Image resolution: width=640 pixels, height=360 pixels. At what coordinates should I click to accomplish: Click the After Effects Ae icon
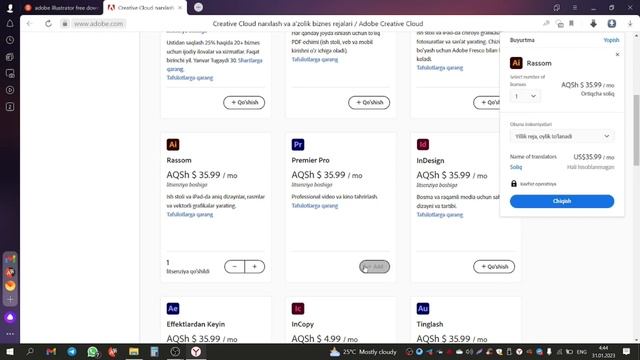tap(173, 309)
